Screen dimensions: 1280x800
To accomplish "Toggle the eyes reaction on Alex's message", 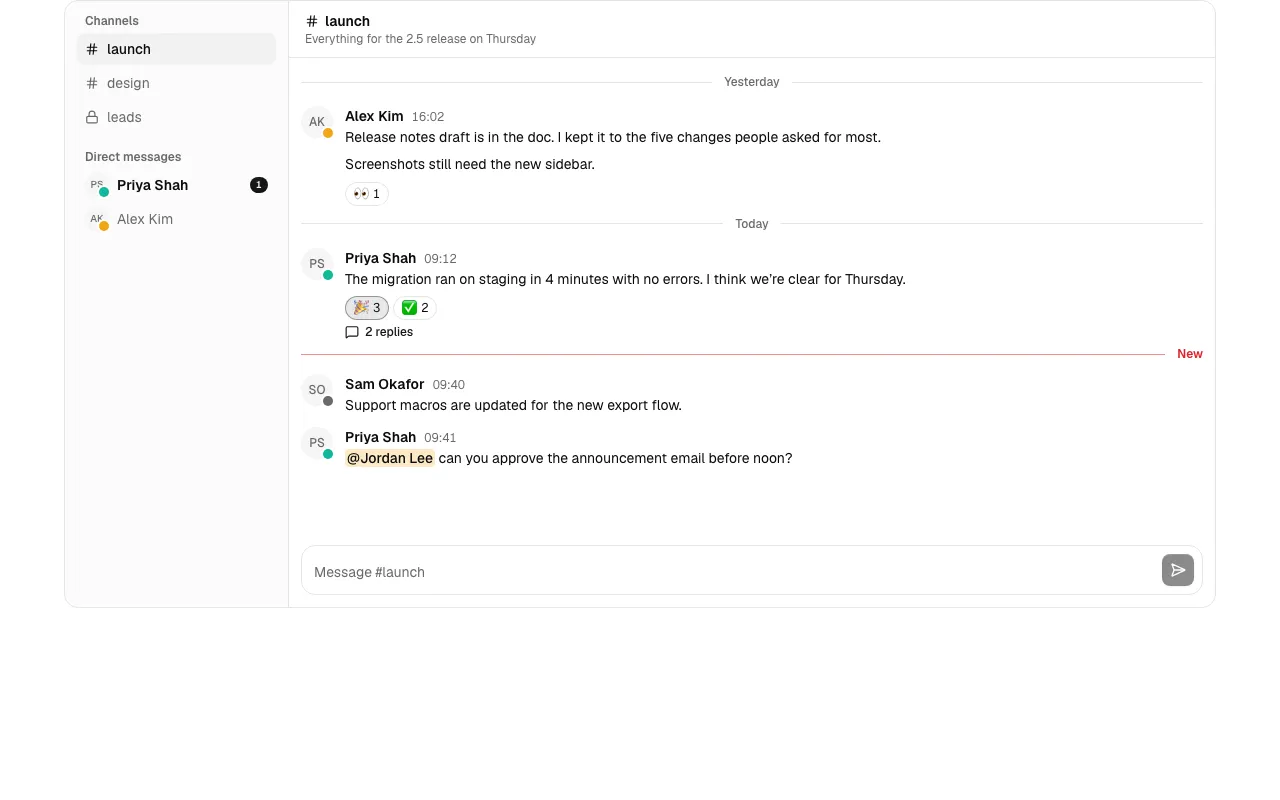I will 367,194.
